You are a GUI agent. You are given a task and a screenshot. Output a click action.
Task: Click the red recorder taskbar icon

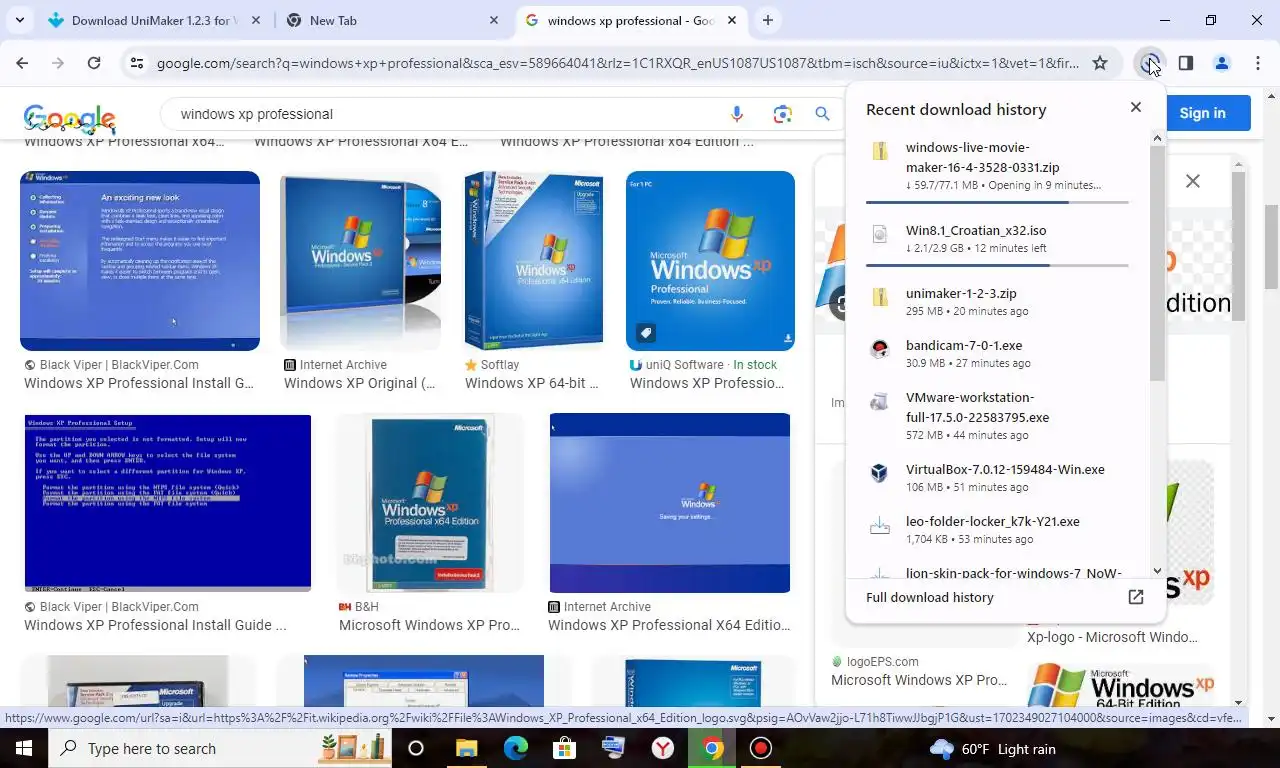click(x=761, y=748)
